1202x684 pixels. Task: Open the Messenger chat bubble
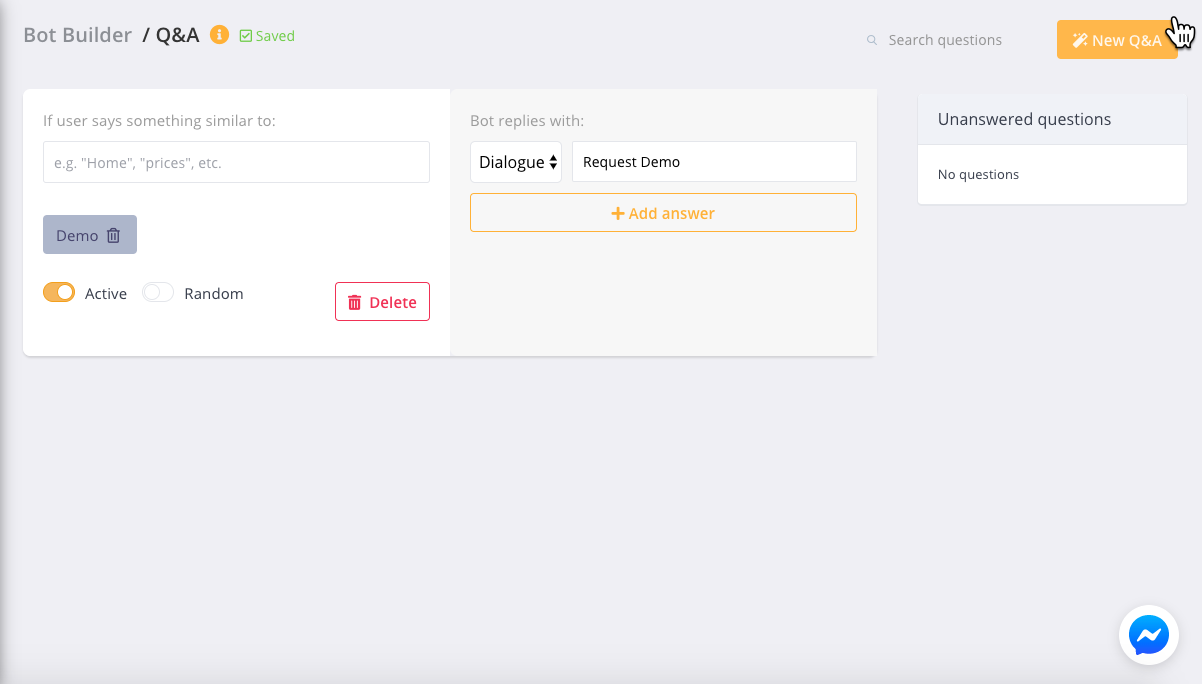coord(1148,635)
